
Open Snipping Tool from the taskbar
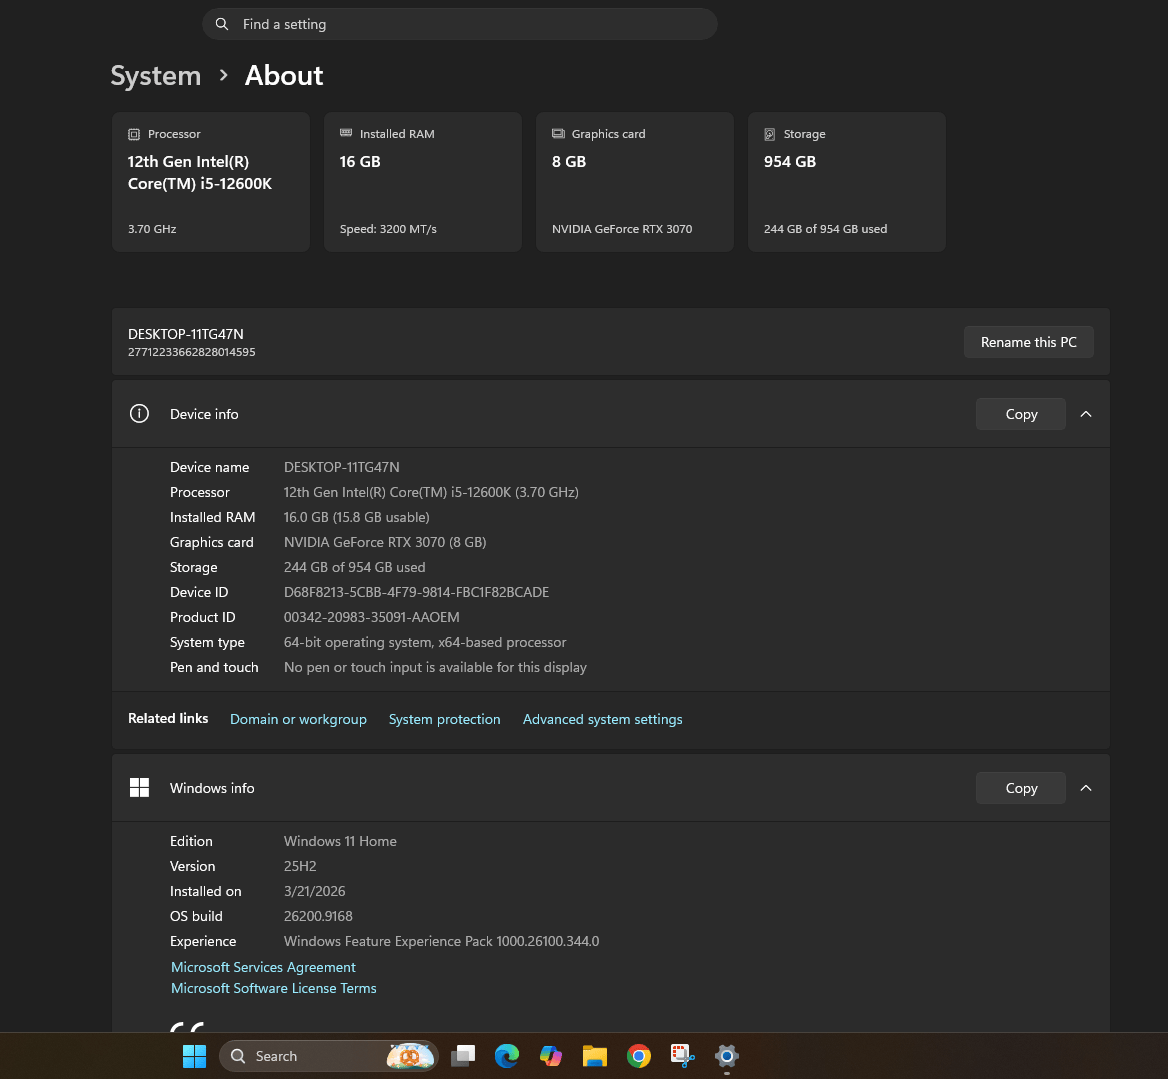click(x=682, y=1056)
